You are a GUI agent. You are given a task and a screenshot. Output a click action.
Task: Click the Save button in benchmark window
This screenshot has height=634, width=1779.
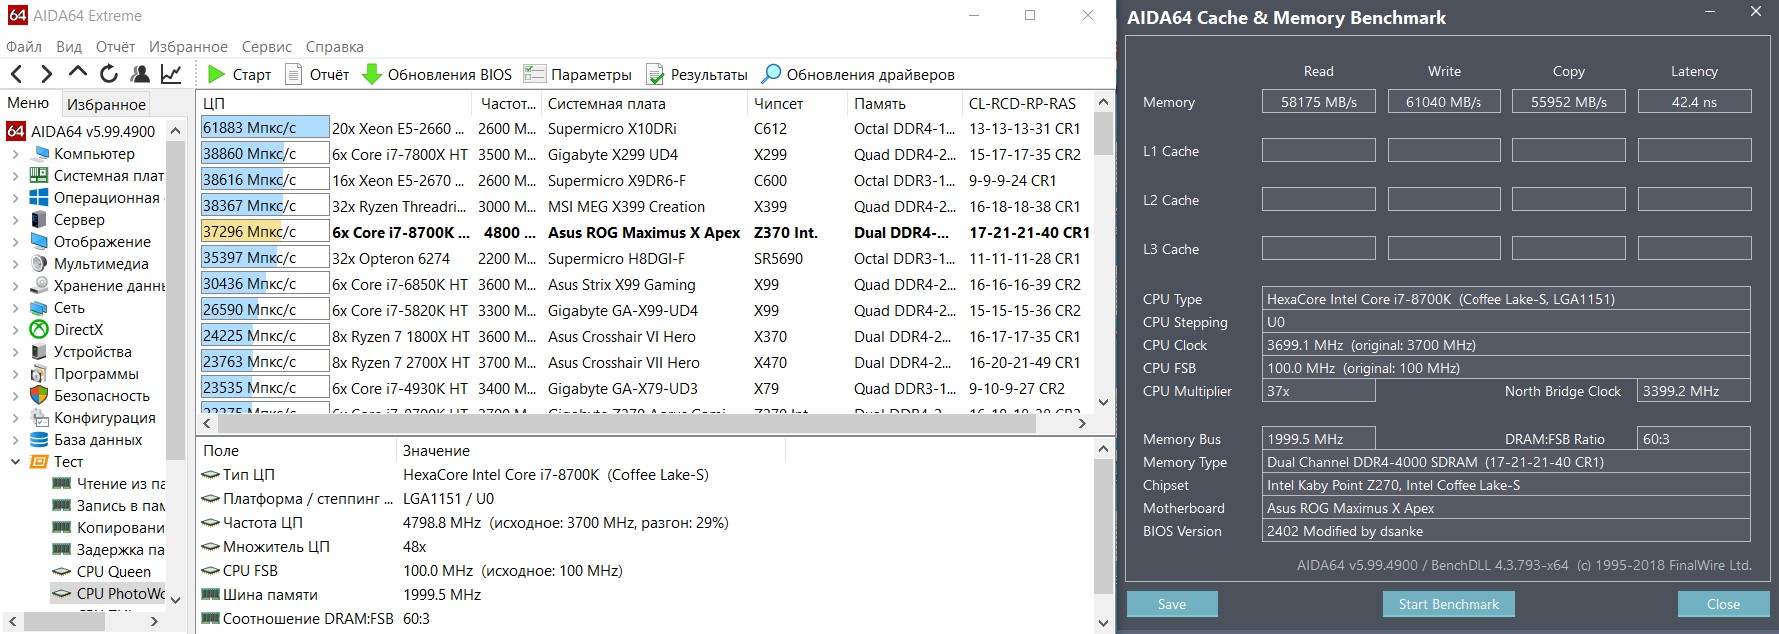(x=1171, y=604)
